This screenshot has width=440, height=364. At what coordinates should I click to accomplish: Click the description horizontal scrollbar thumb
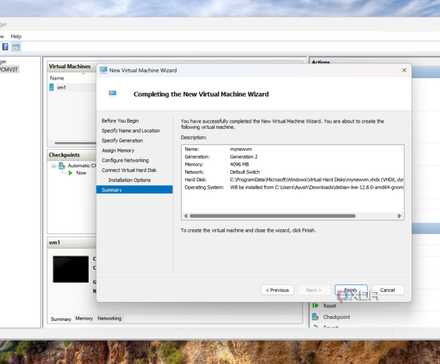click(273, 216)
